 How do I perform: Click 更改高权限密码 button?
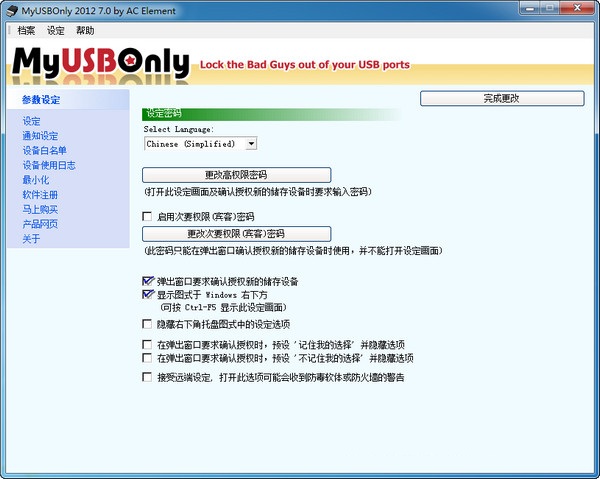click(236, 175)
